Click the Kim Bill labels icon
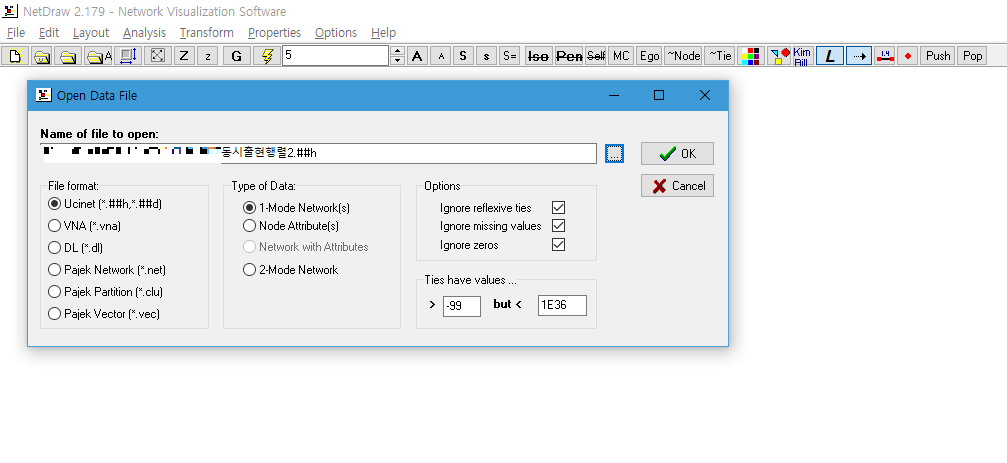This screenshot has height=463, width=1007. pyautogui.click(x=802, y=56)
